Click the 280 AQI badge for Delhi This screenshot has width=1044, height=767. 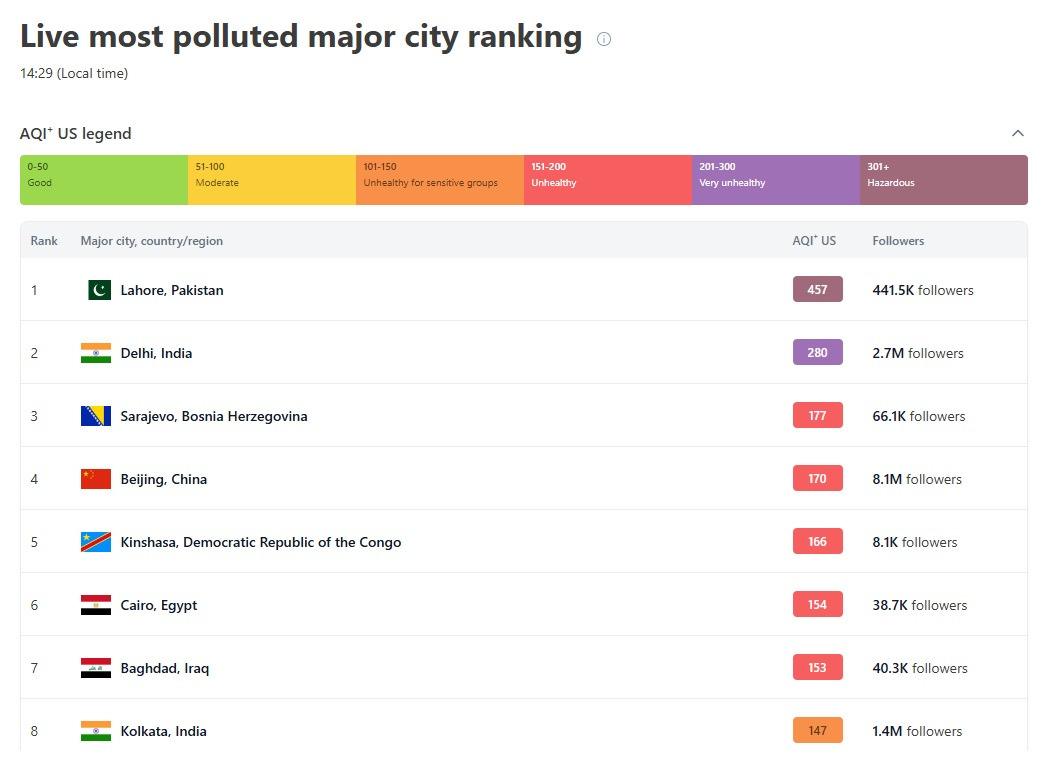tap(818, 353)
